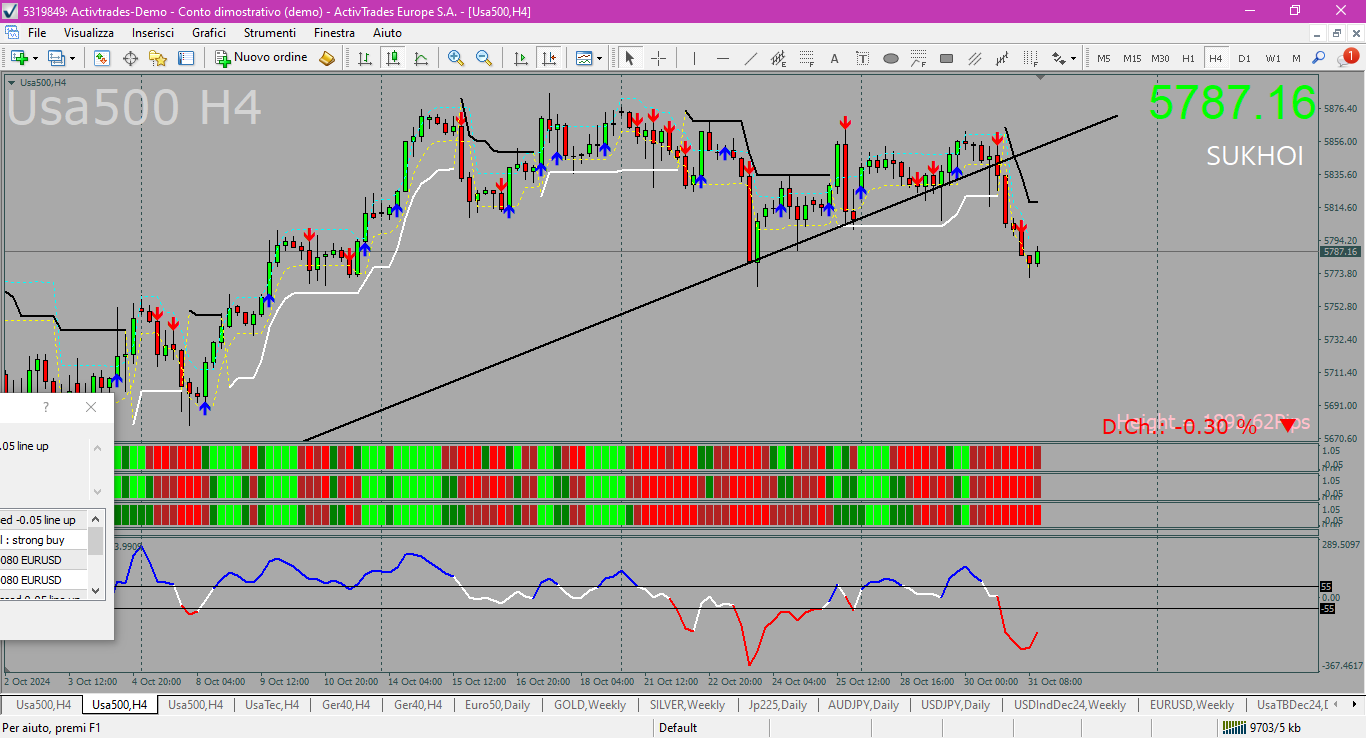Open a new chart window
This screenshot has width=1366, height=738.
(x=19, y=58)
